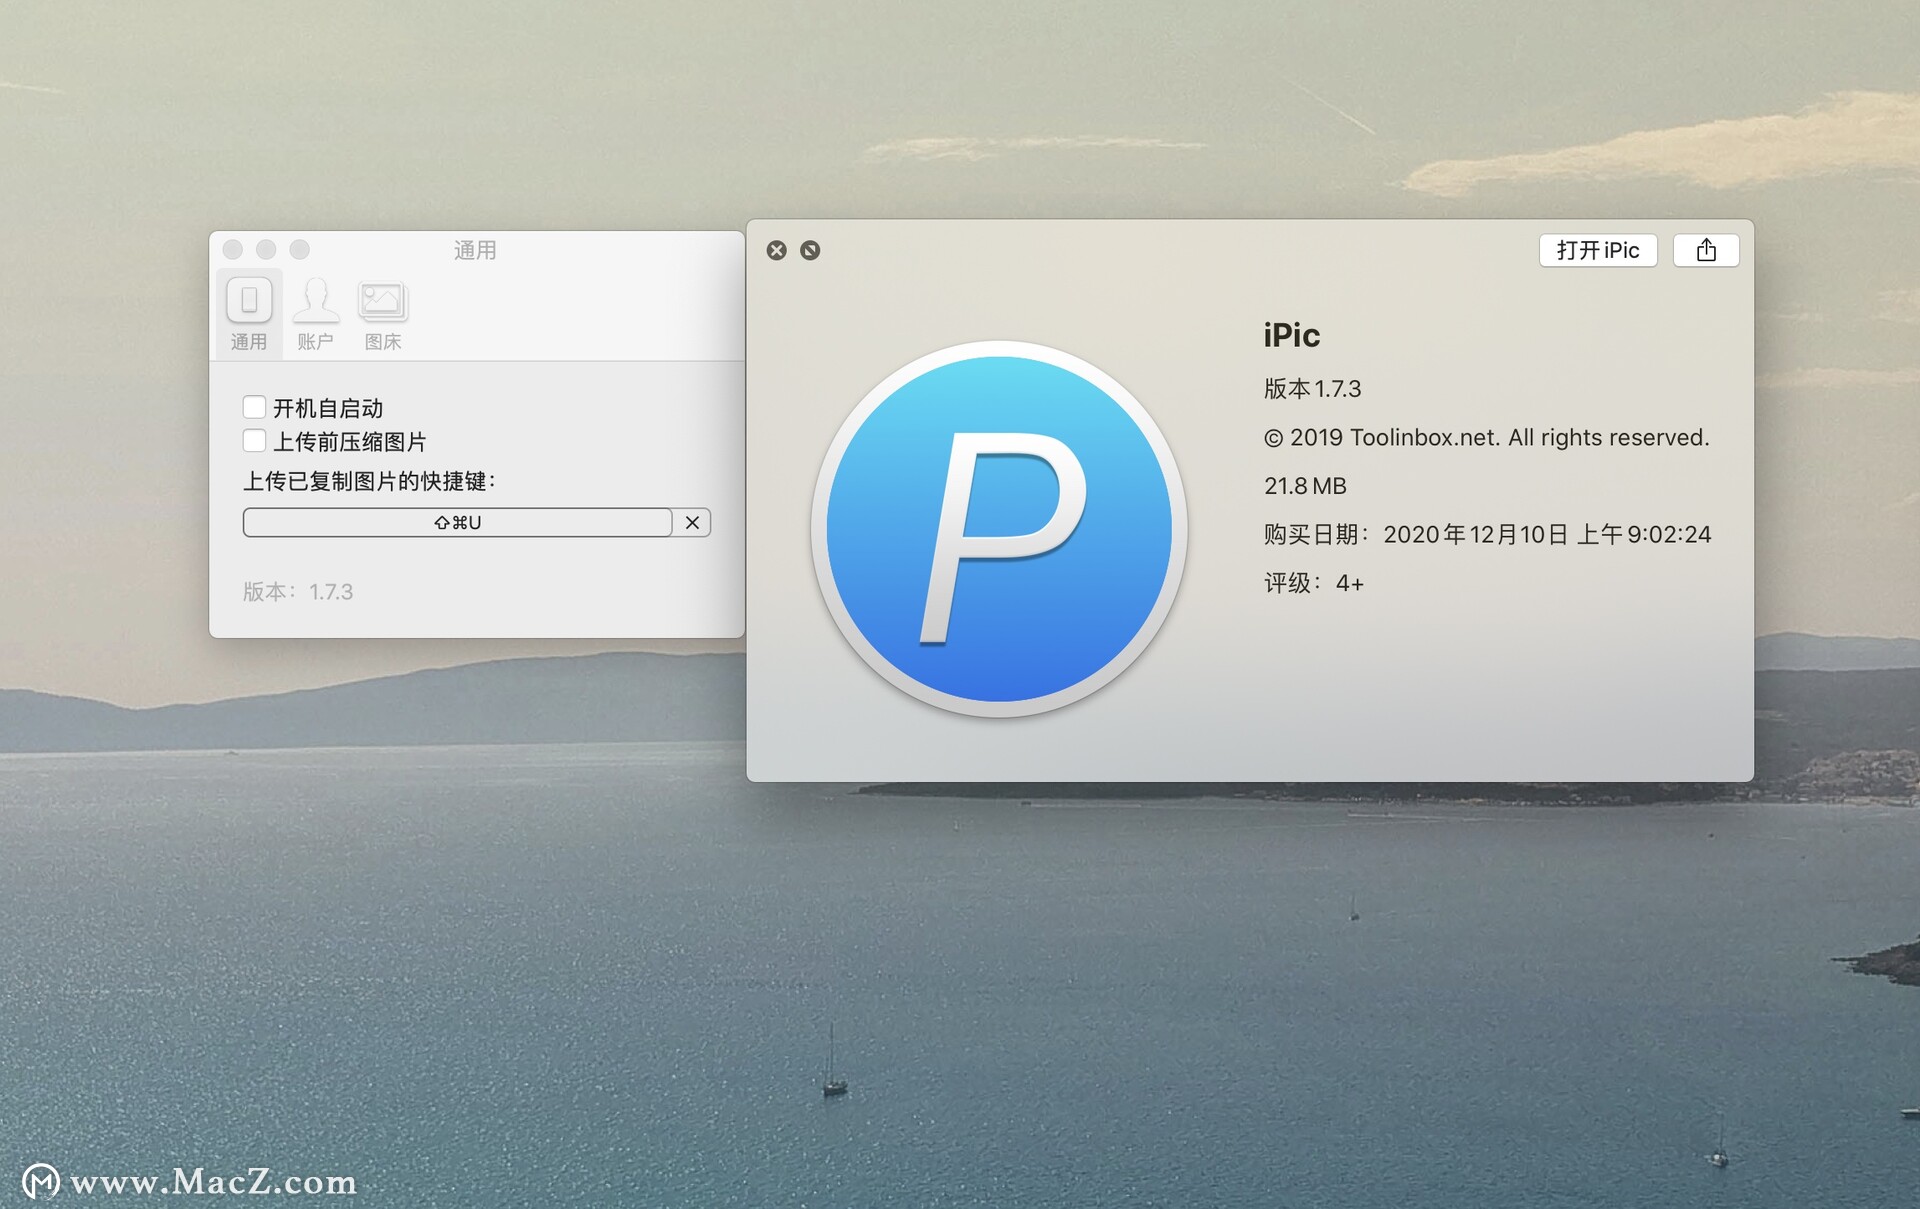The height and width of the screenshot is (1209, 1920).
Task: Click the 上传已复制图片的快捷键 label
Action: (370, 481)
